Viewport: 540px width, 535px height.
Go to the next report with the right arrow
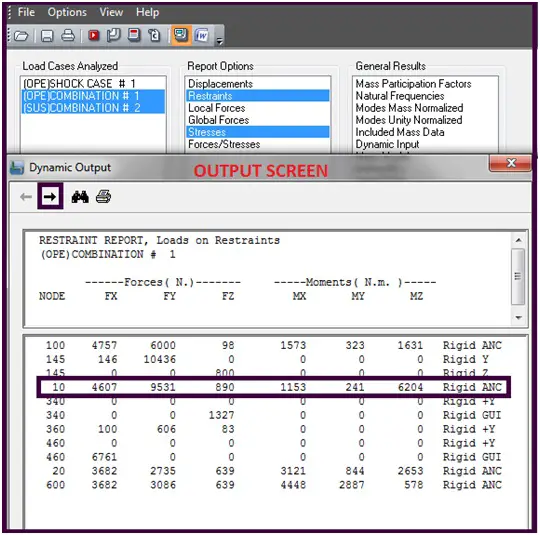click(50, 196)
